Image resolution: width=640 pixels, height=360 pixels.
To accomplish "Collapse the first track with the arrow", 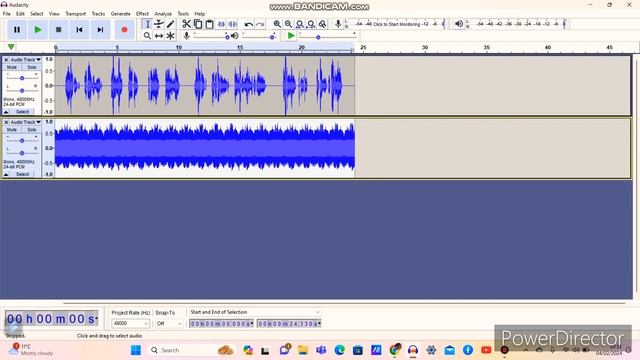I will (x=6, y=112).
